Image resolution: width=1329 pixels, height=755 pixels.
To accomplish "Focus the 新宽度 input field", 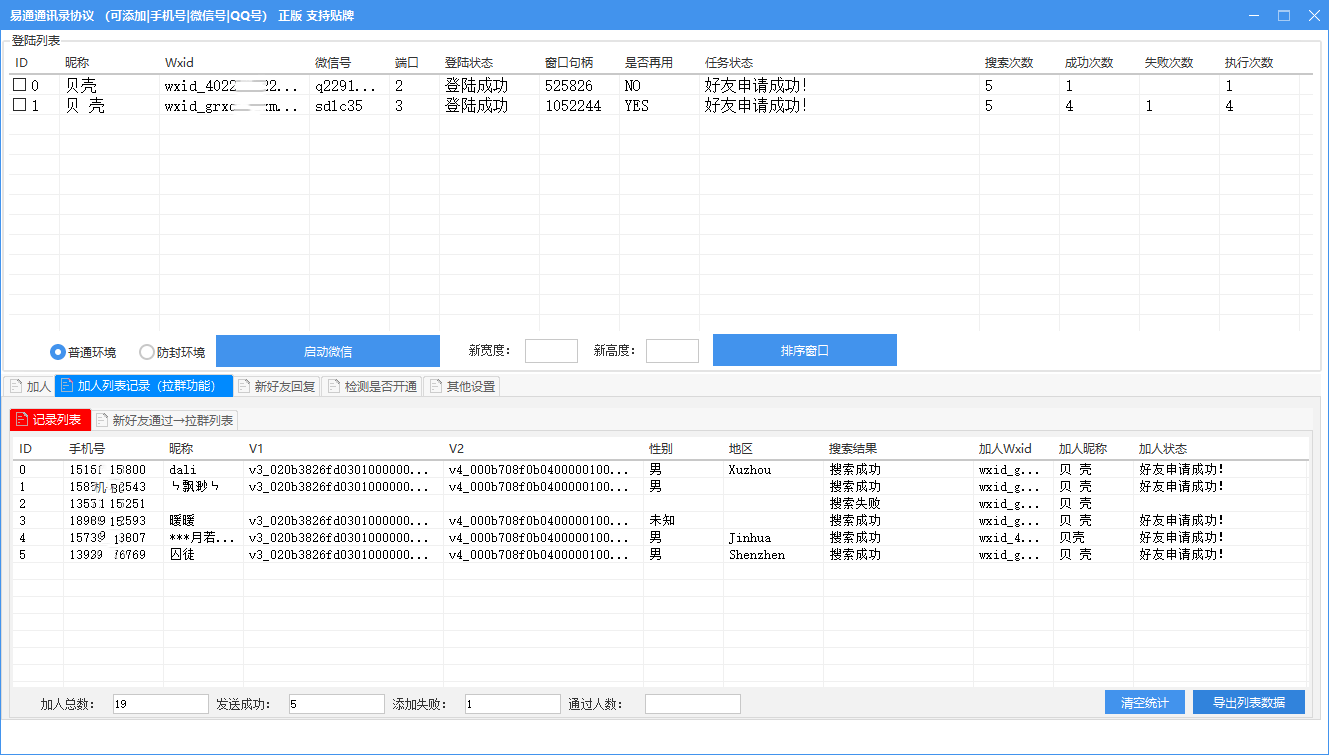I will tap(551, 351).
